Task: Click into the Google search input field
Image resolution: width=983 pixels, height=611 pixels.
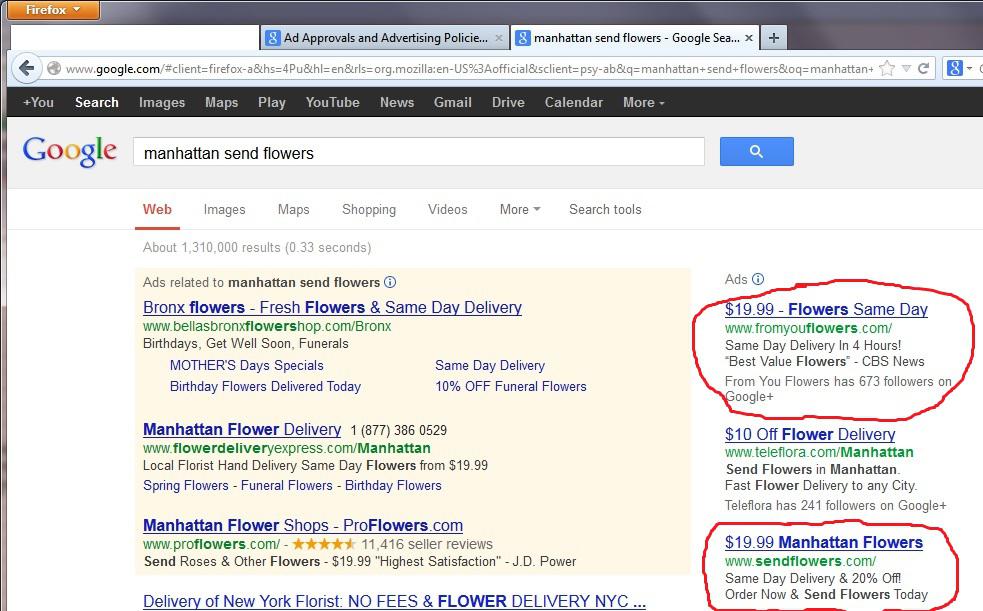Action: pyautogui.click(x=419, y=152)
